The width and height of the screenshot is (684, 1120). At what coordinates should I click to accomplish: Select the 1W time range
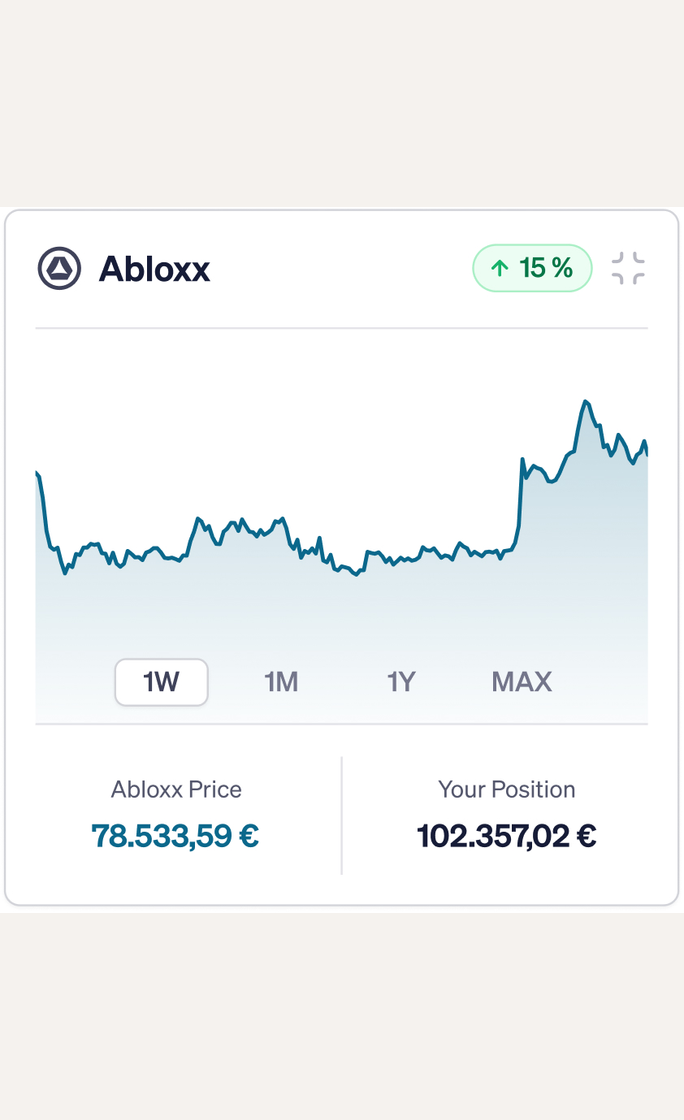(161, 682)
